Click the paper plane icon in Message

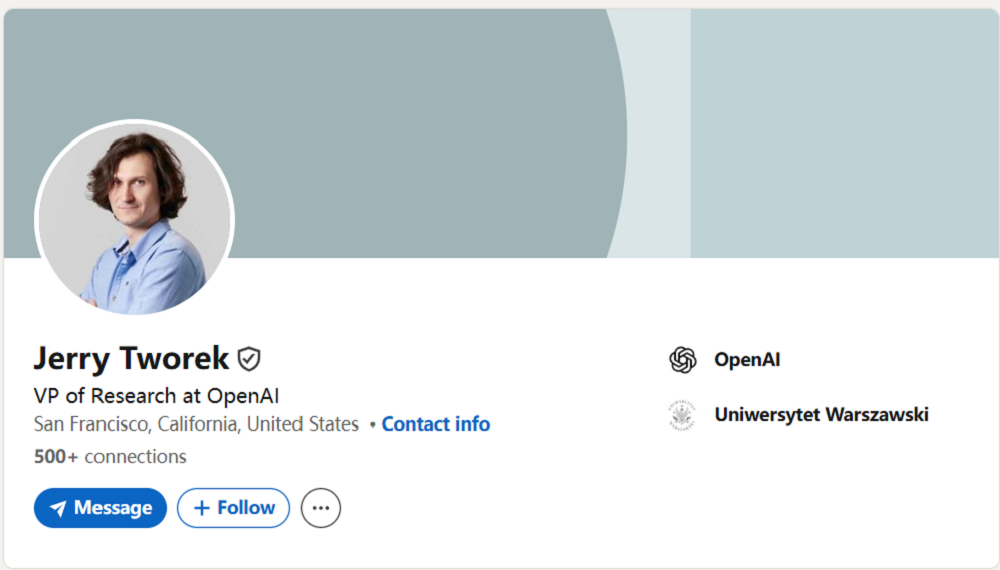58,509
